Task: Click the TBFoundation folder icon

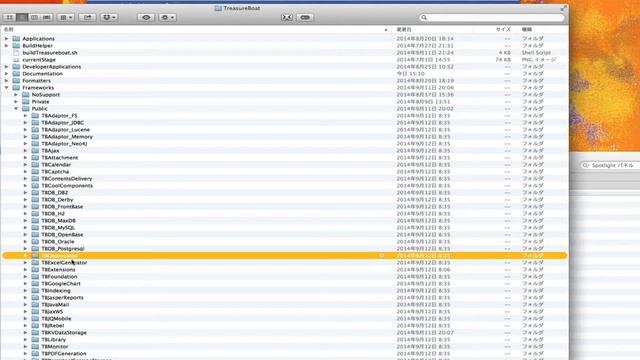Action: 35,277
